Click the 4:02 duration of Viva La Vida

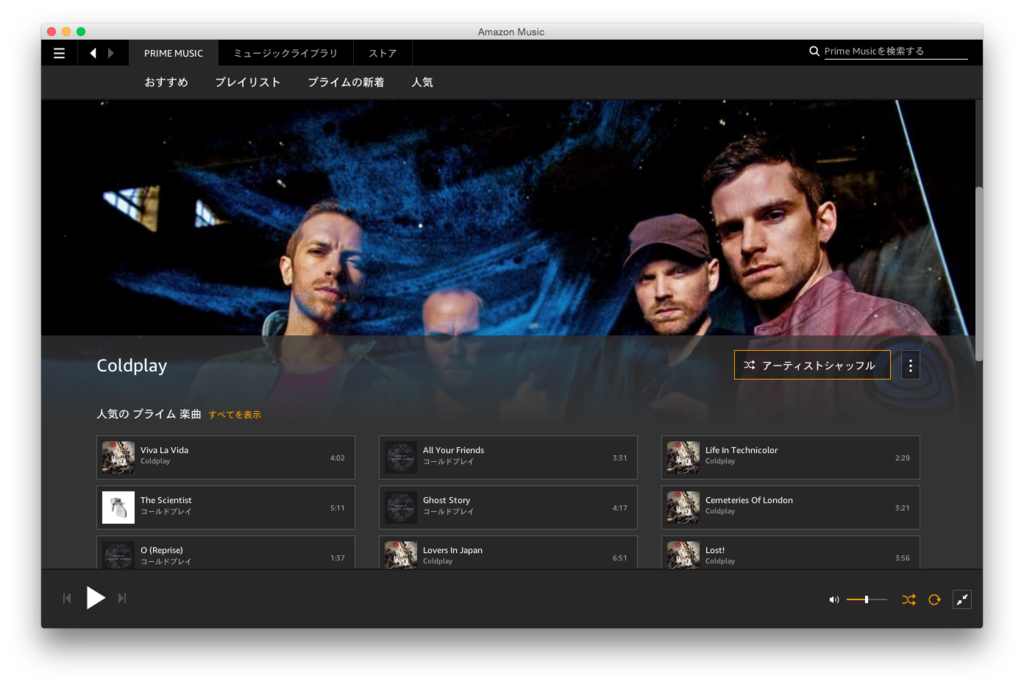337,458
